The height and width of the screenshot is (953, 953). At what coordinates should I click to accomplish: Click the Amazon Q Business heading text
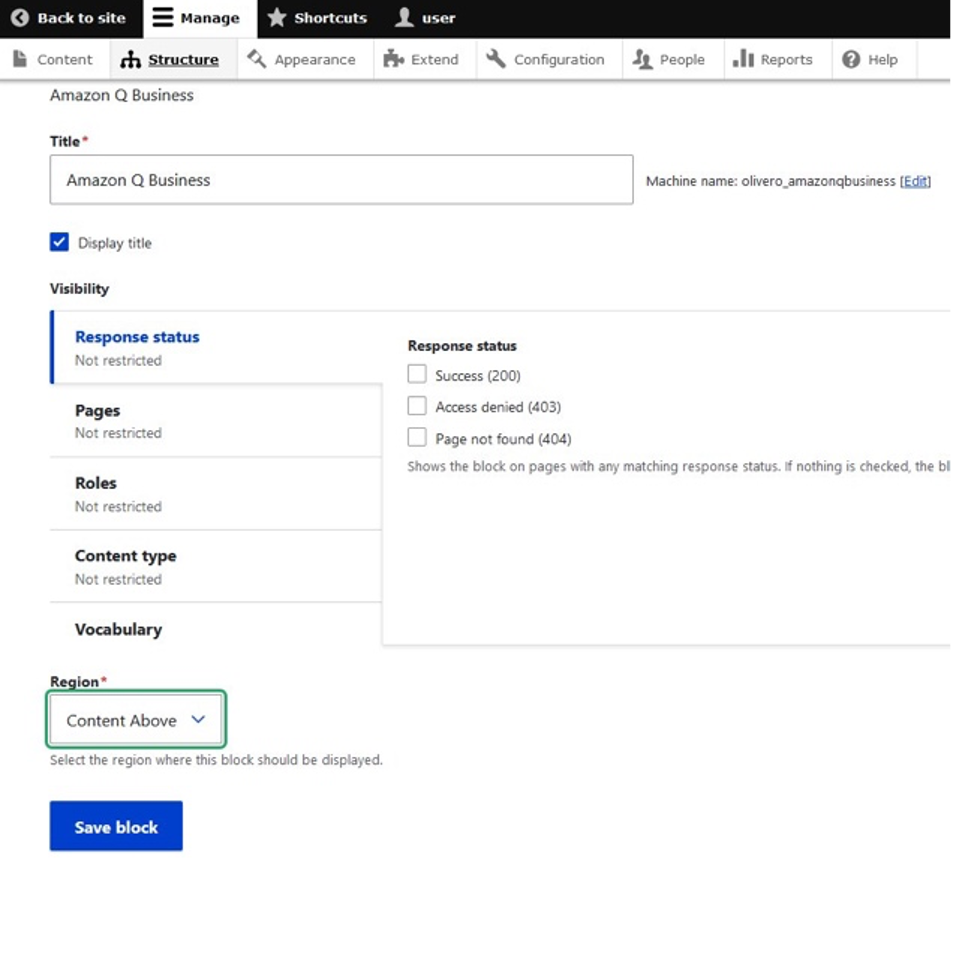[122, 95]
